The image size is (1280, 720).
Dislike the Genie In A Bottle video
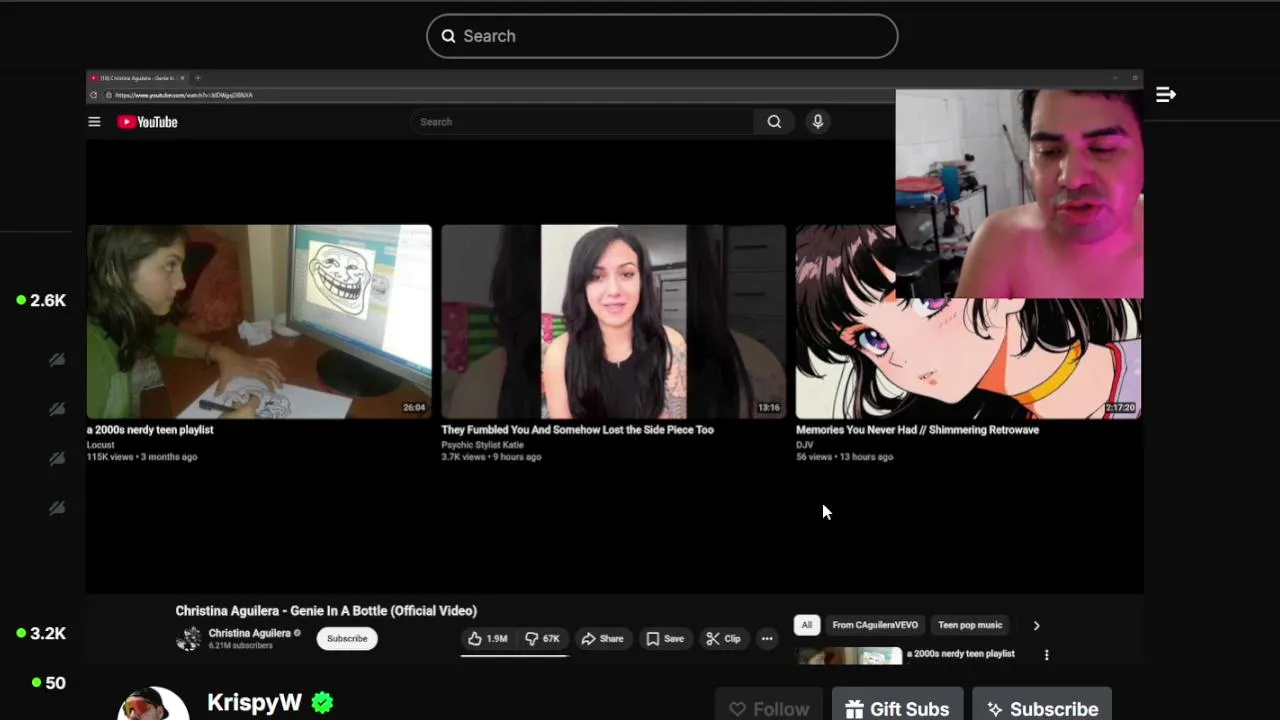[543, 639]
